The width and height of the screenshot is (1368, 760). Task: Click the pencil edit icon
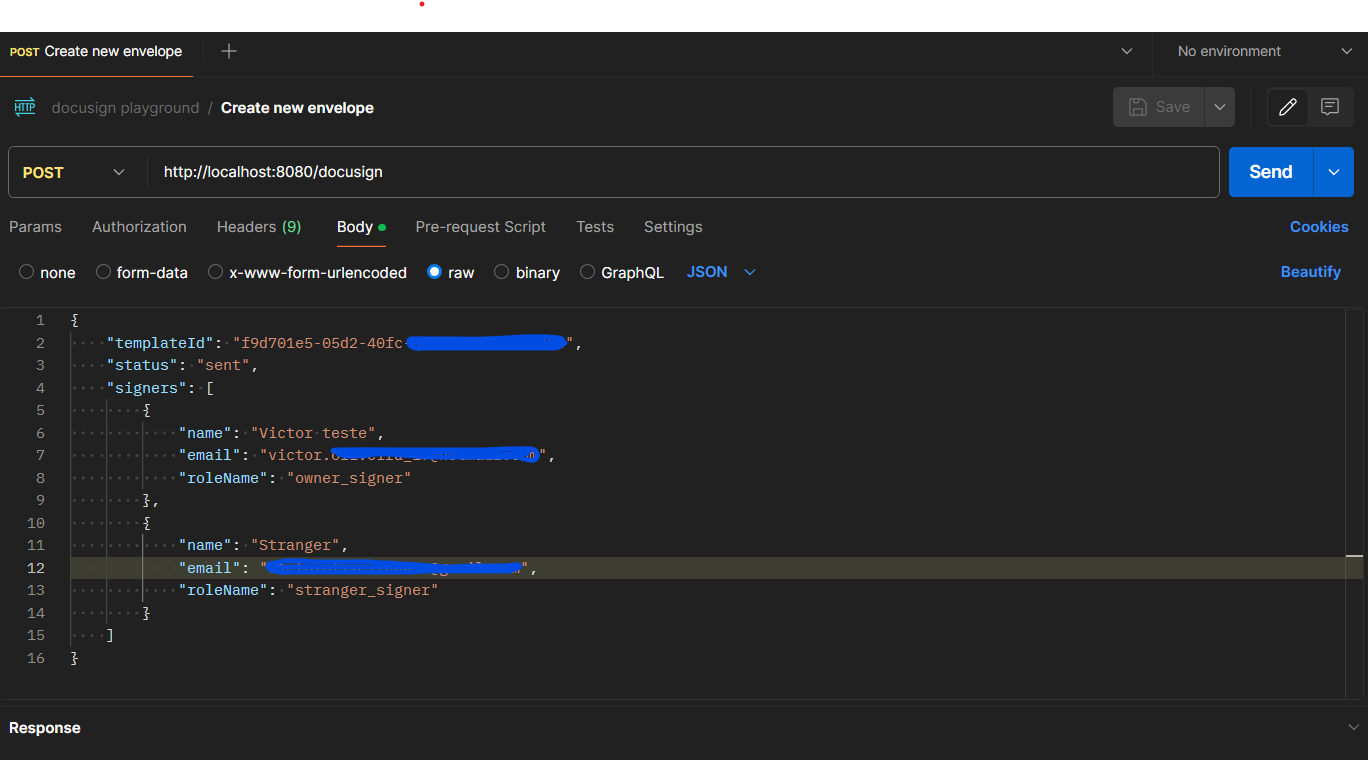click(1288, 107)
